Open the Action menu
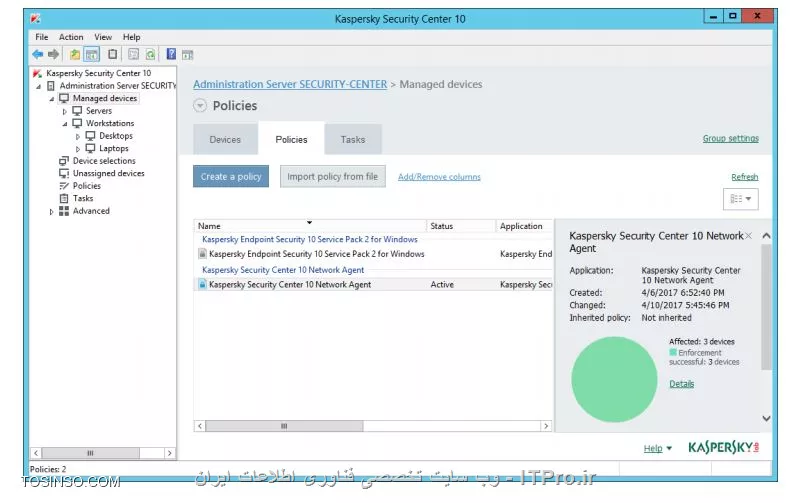 [71, 37]
